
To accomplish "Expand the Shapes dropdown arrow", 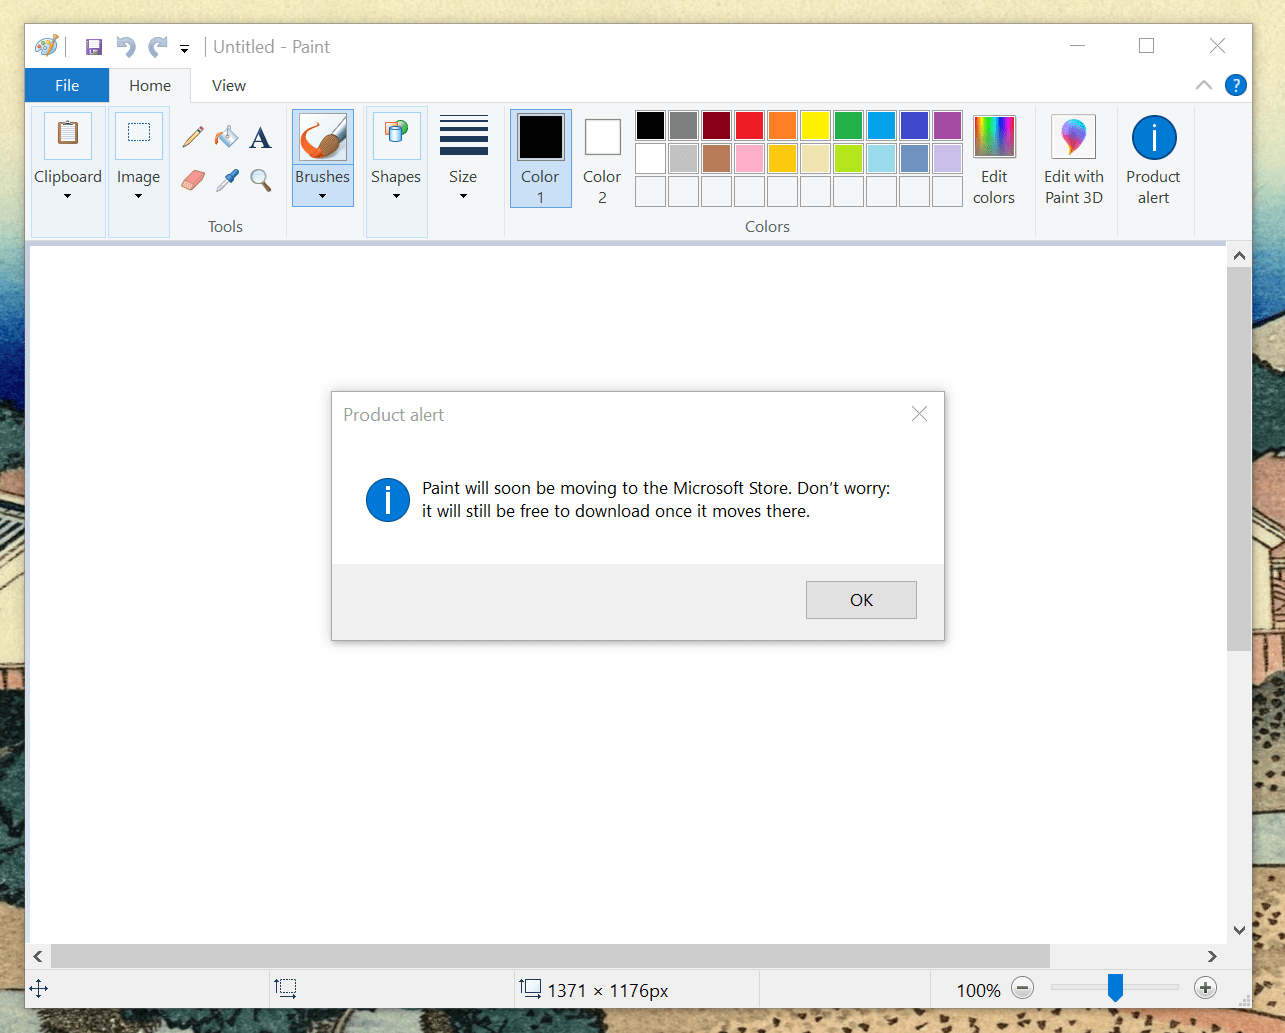I will pyautogui.click(x=396, y=196).
